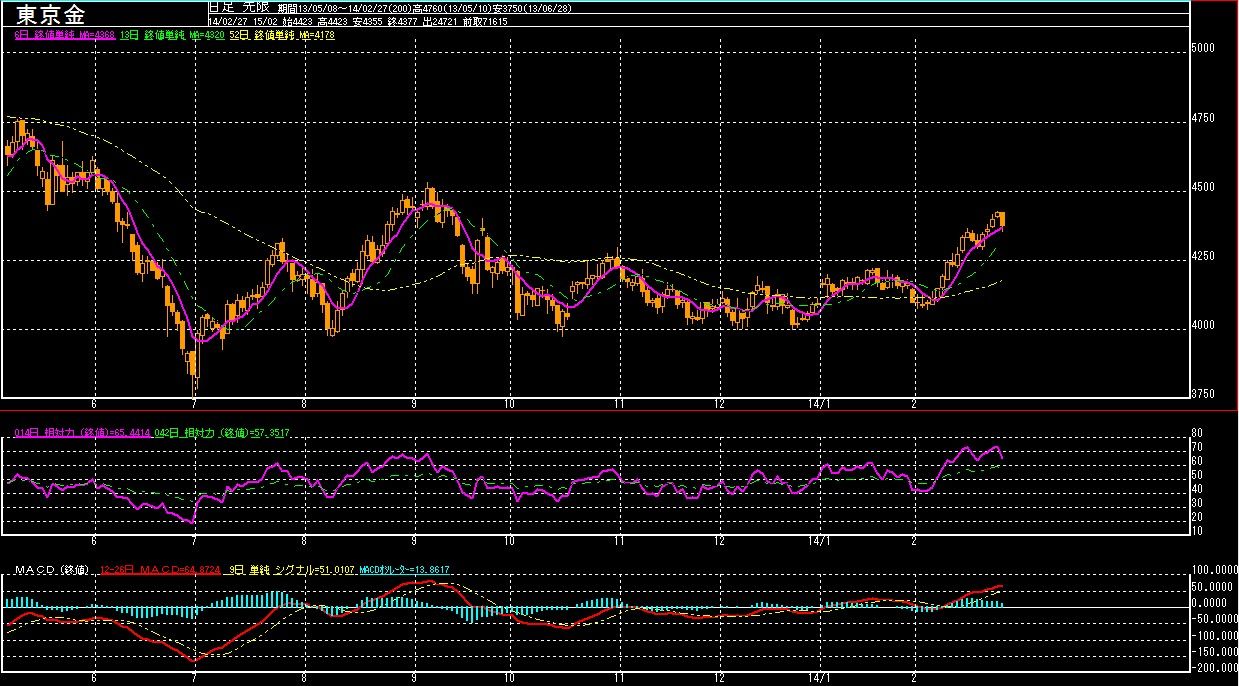1239x686 pixels.
Task: Click month 7 label under price chart
Action: tap(196, 404)
